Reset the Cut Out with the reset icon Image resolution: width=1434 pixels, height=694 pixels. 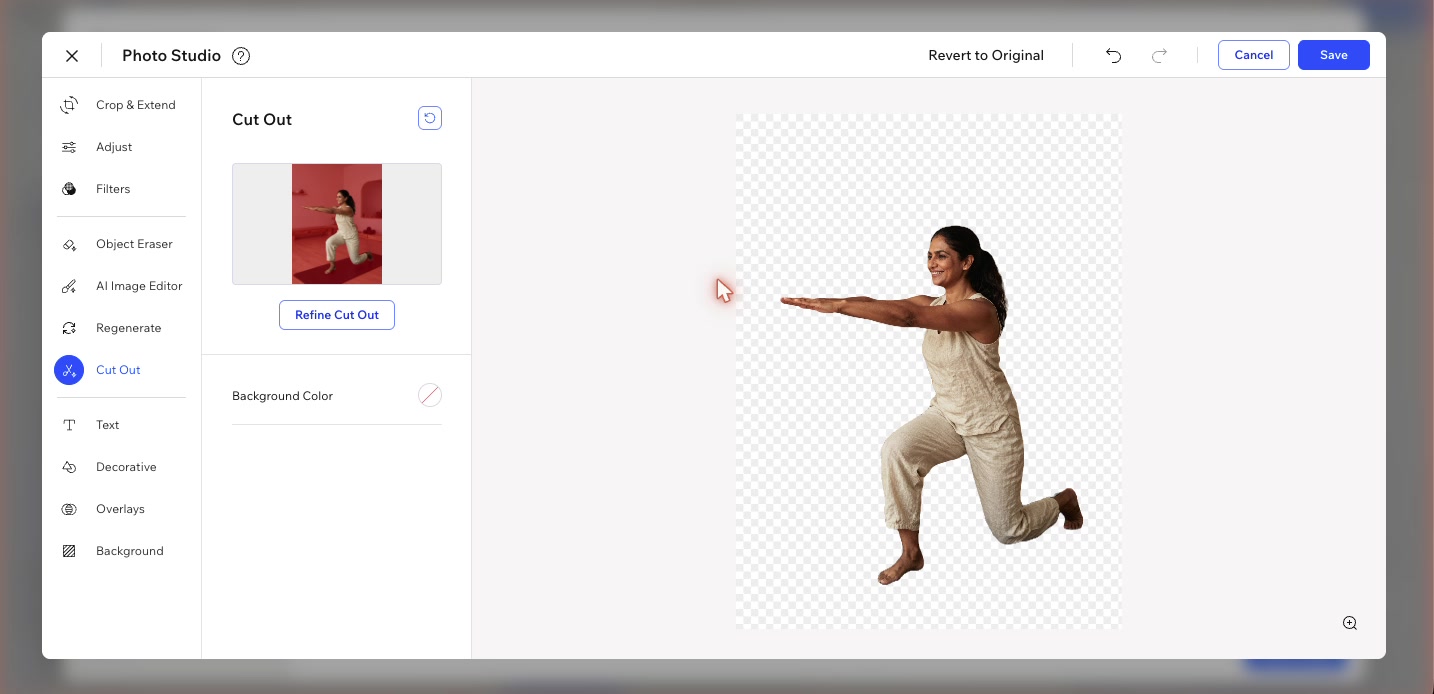pyautogui.click(x=430, y=119)
